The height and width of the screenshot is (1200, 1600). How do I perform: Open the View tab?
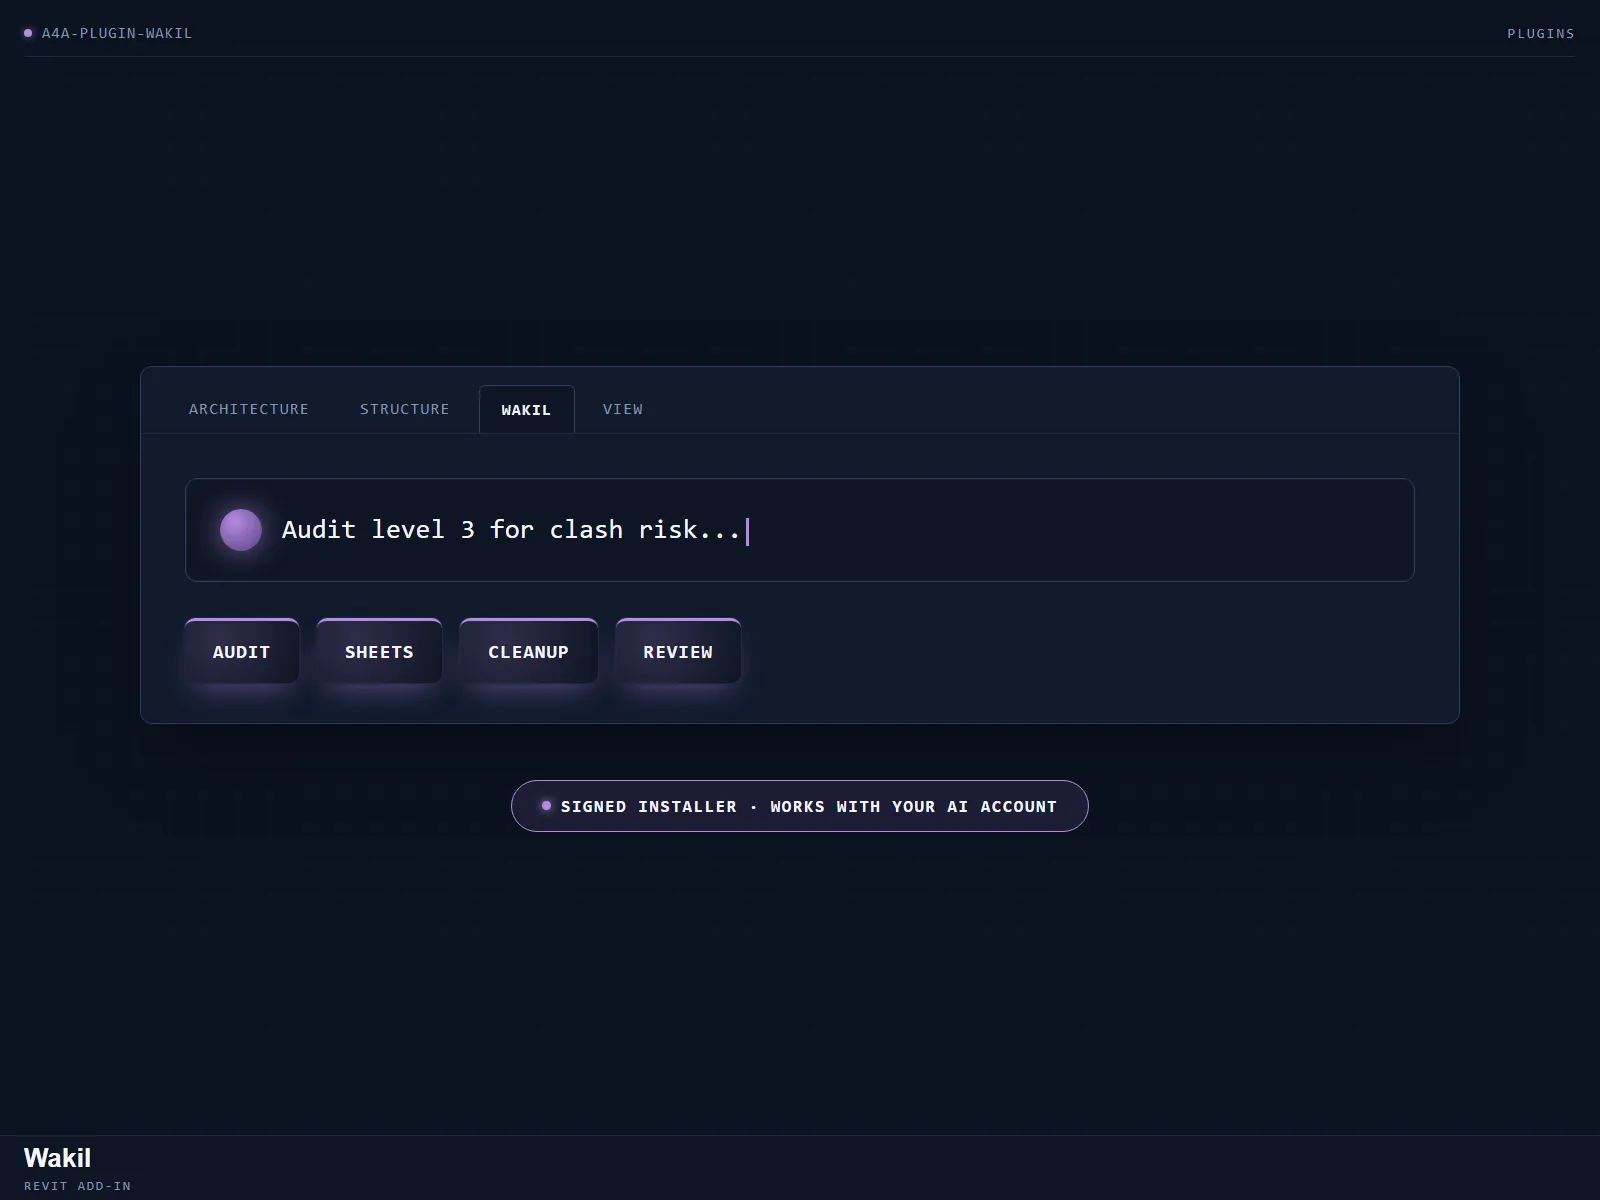click(623, 409)
